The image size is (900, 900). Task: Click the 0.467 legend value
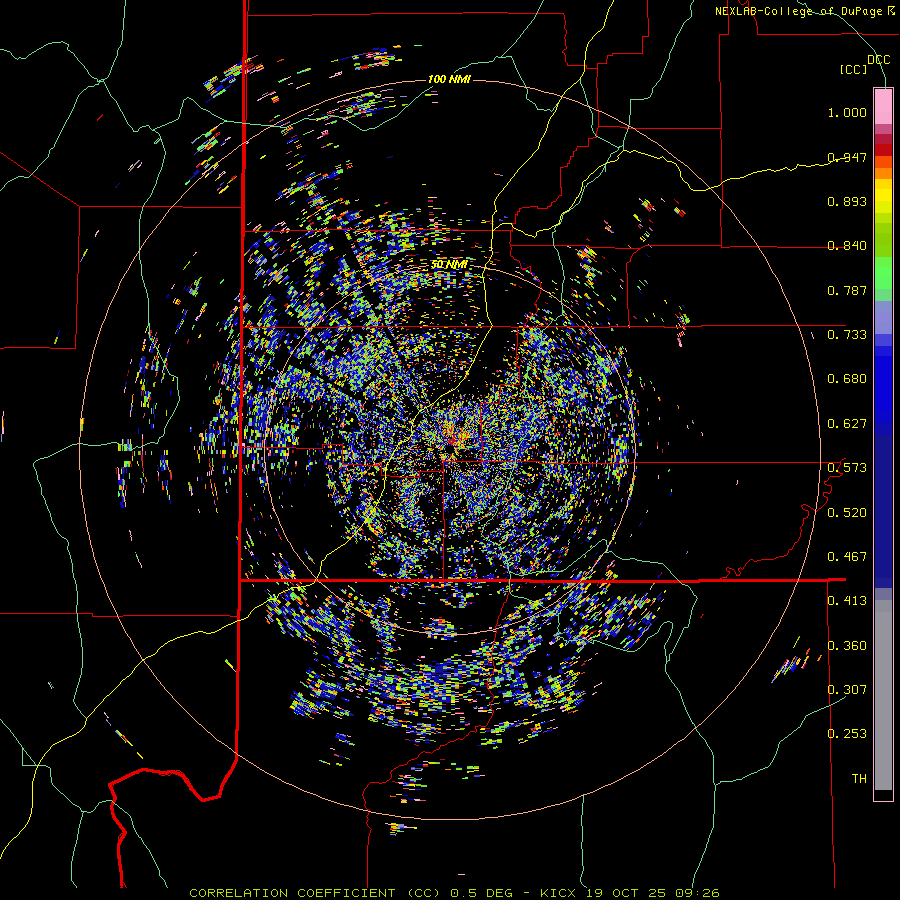tap(847, 557)
